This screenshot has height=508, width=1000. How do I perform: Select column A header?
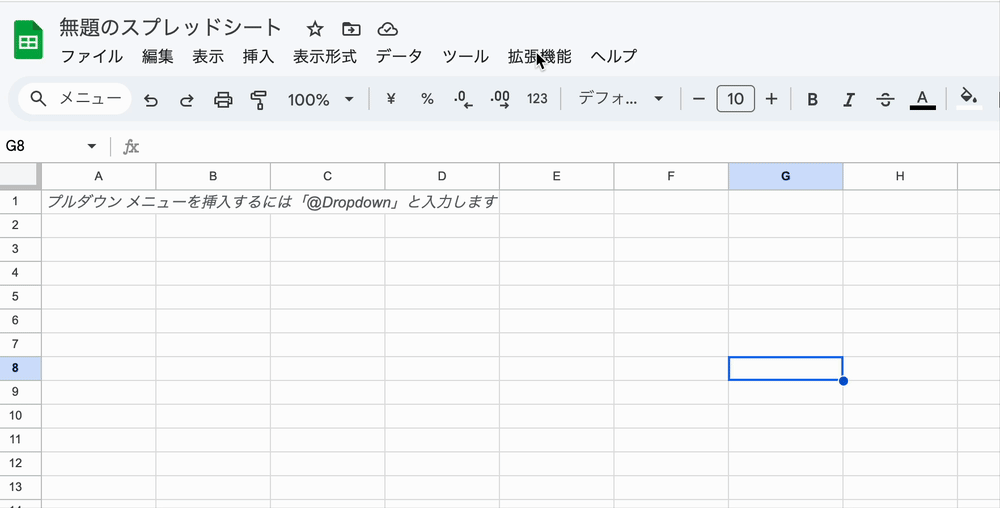click(x=99, y=177)
